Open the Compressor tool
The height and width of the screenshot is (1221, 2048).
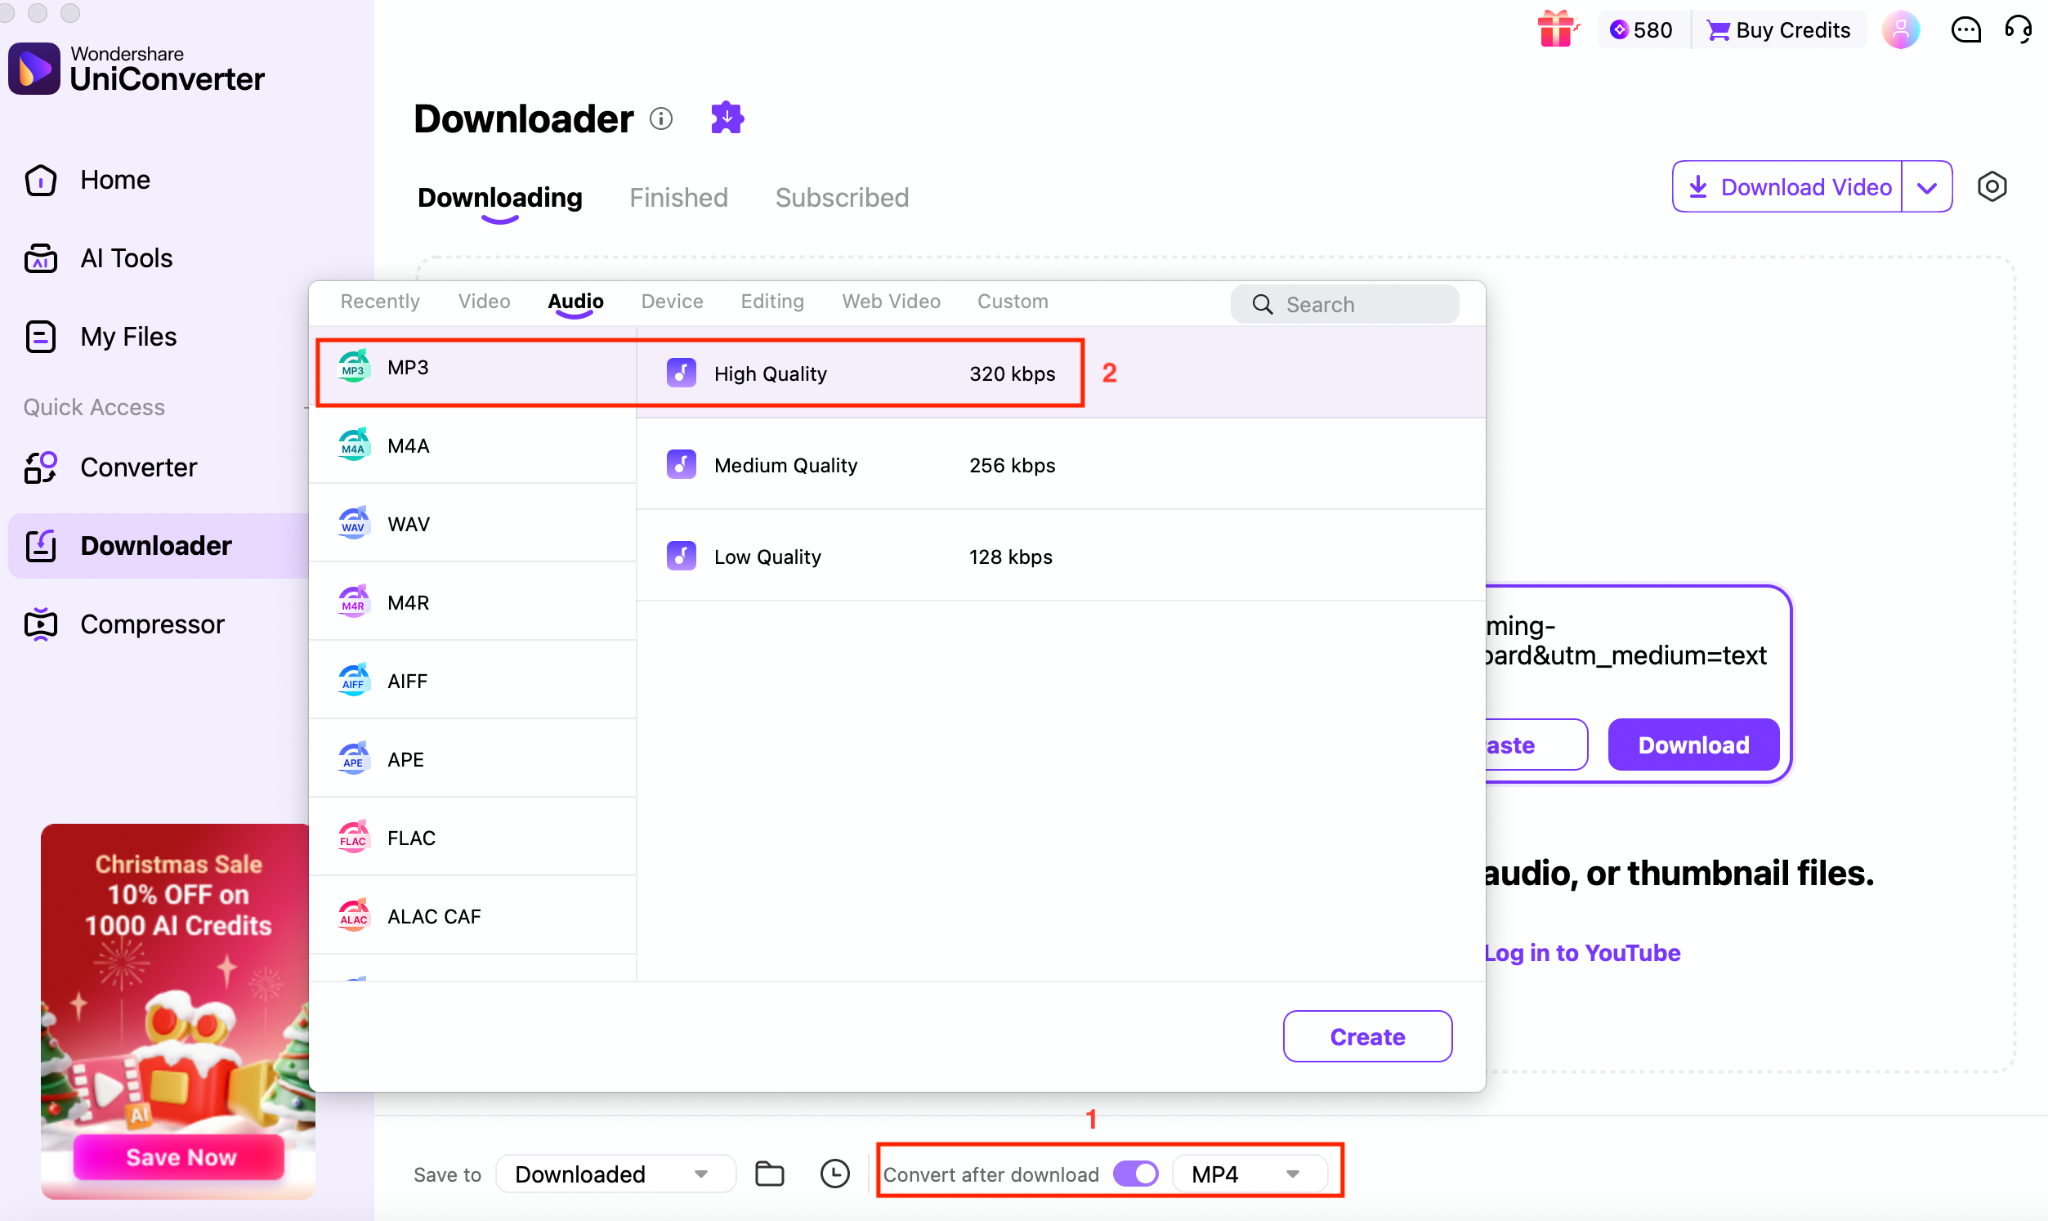point(152,623)
